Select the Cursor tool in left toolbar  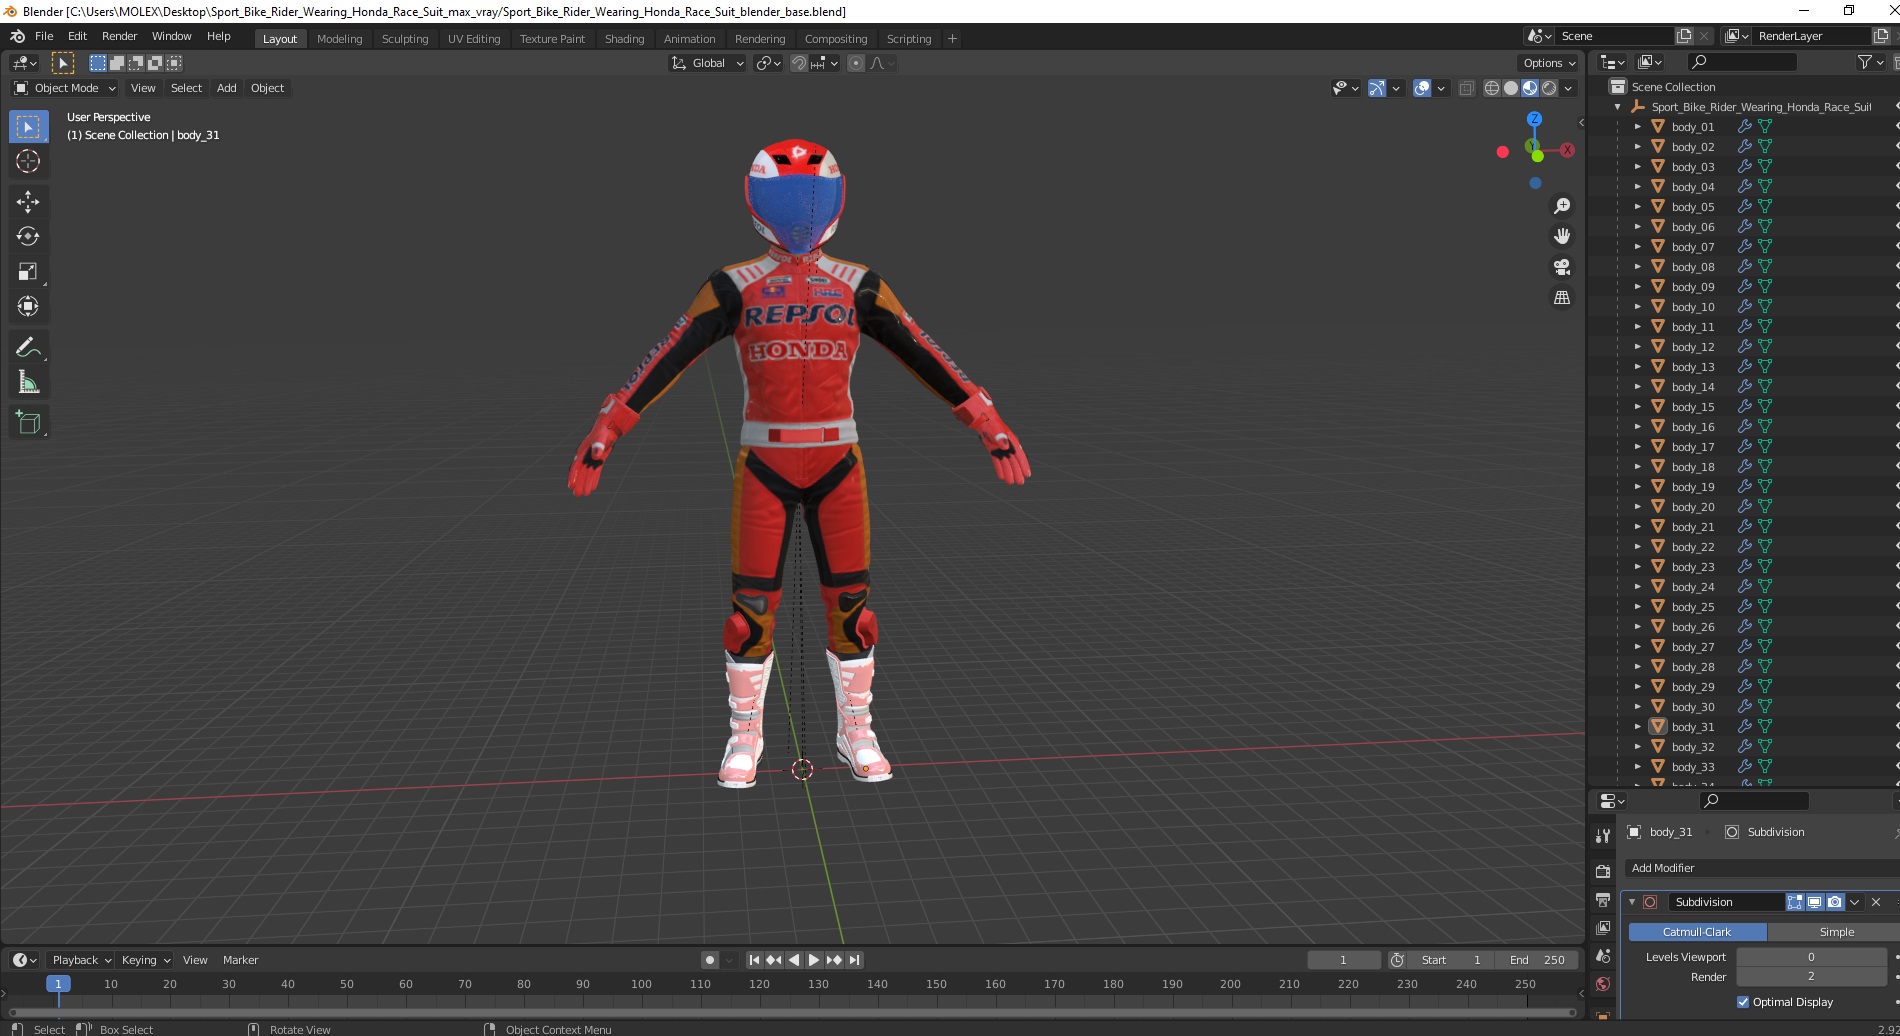pyautogui.click(x=28, y=161)
